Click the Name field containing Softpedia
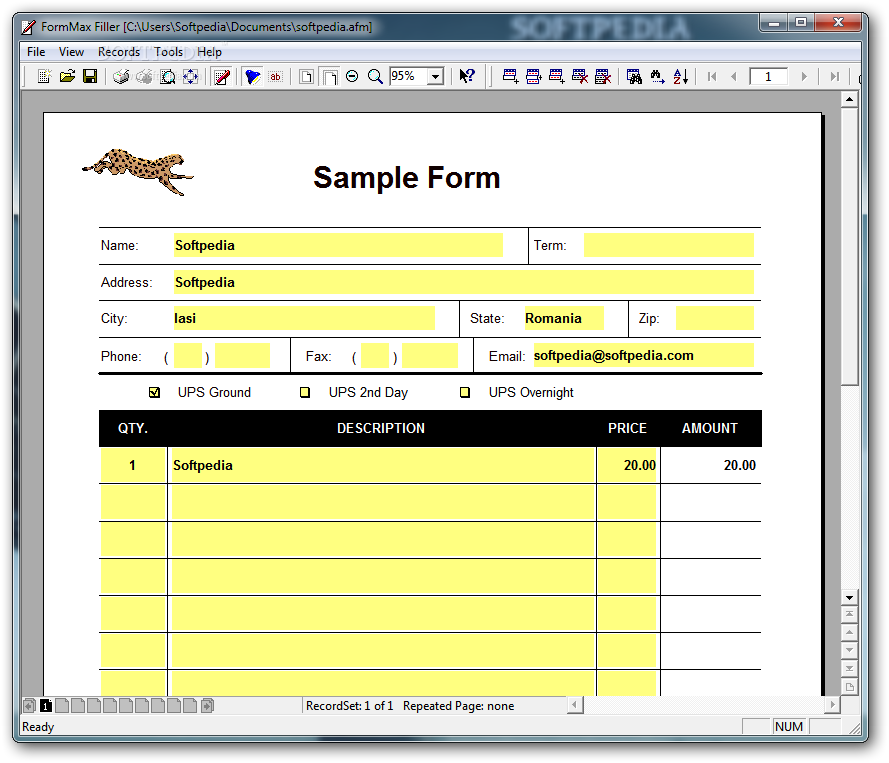 coord(338,245)
